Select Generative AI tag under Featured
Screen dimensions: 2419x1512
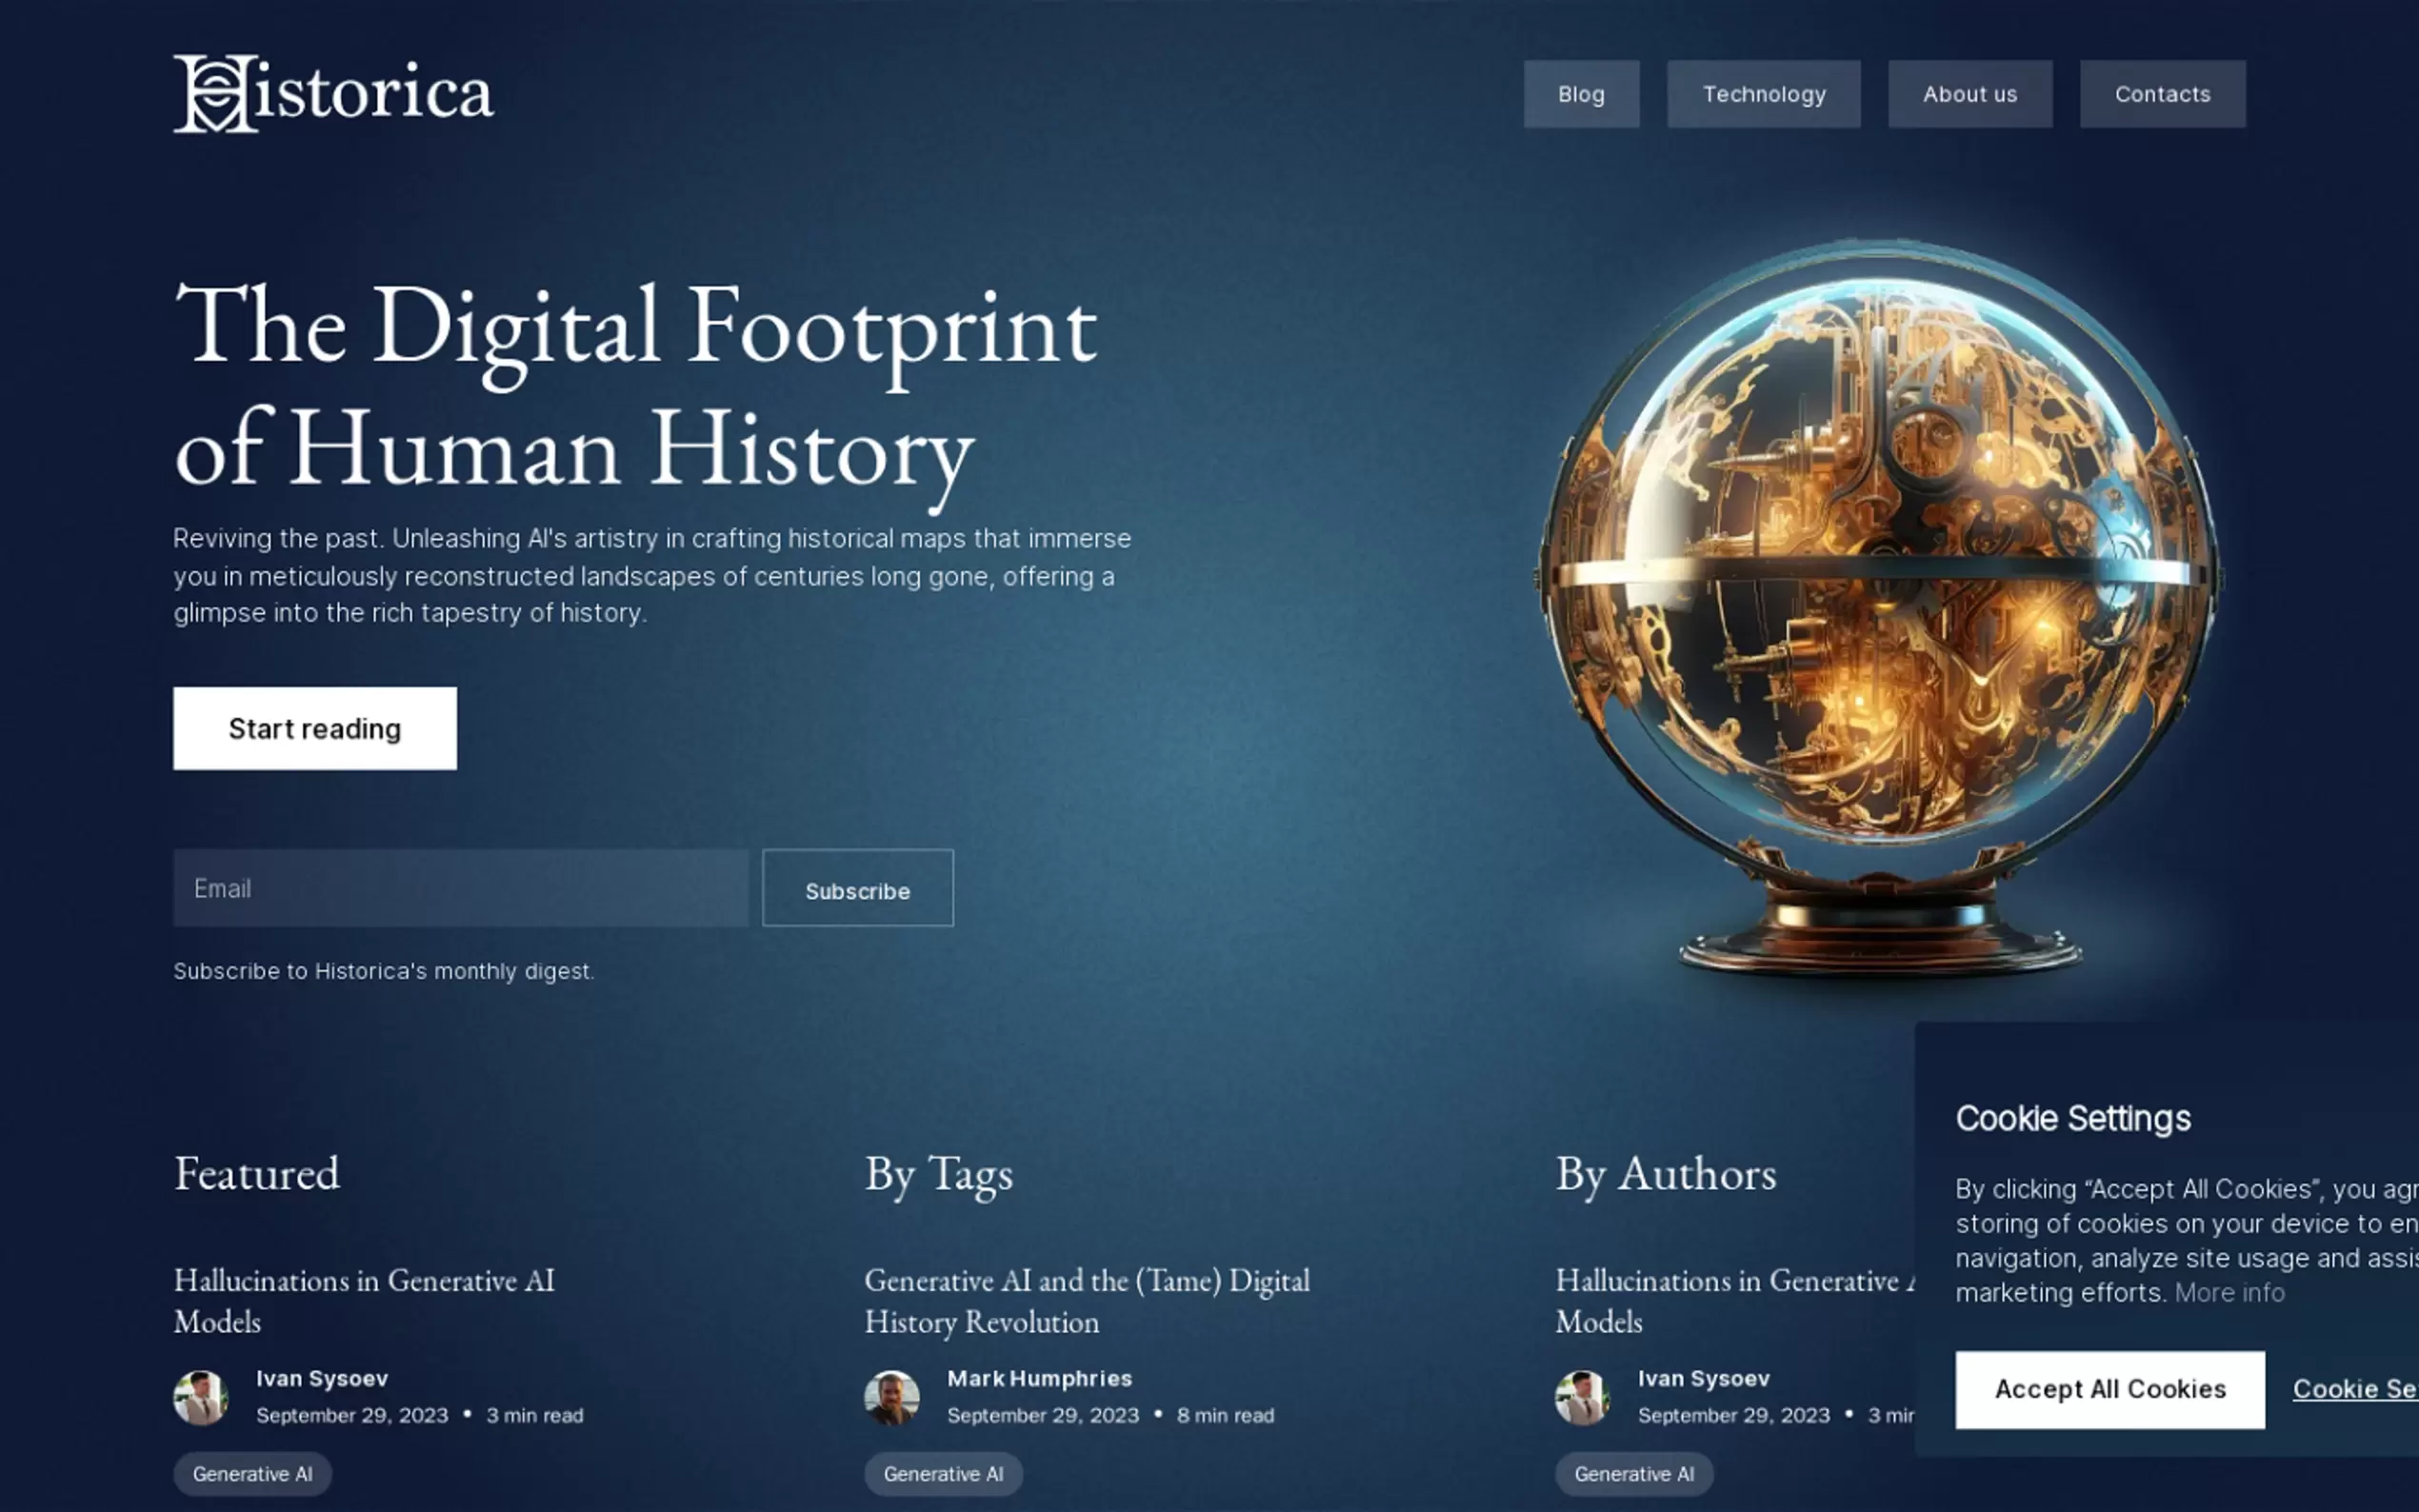[252, 1474]
